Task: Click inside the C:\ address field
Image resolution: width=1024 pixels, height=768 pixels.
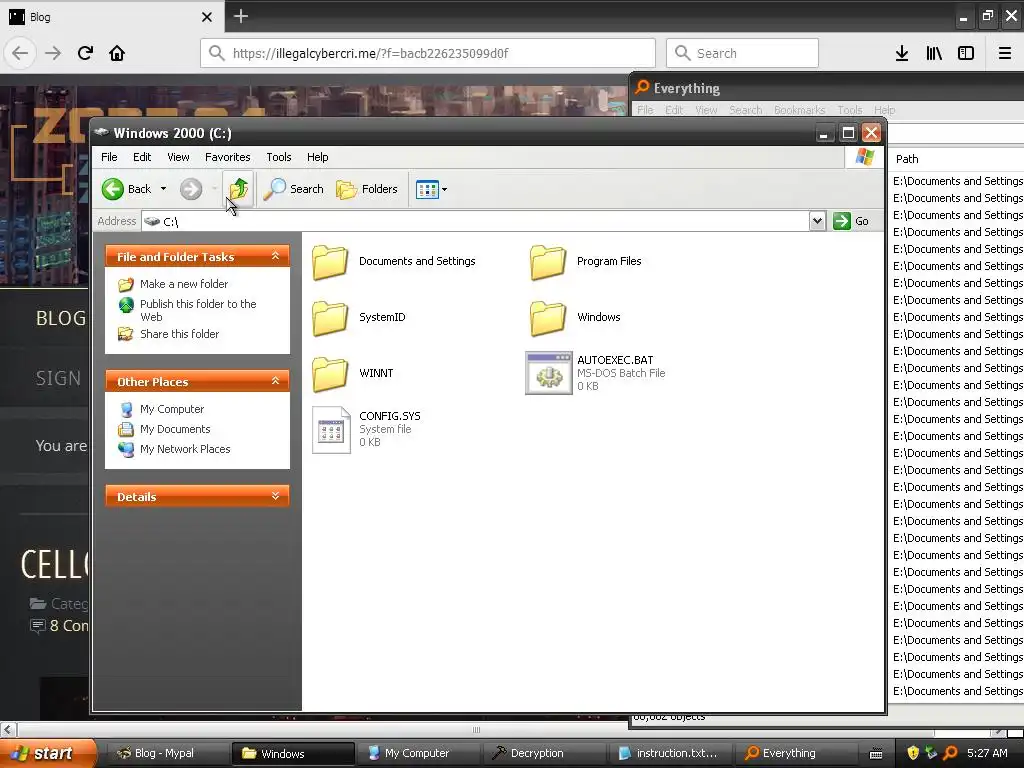Action: click(475, 221)
